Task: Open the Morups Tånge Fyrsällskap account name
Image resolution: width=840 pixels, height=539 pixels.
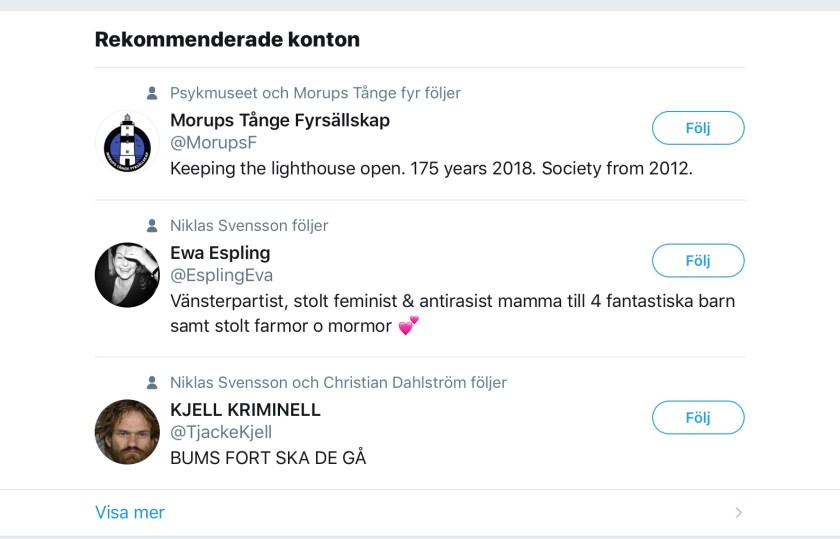Action: click(280, 120)
